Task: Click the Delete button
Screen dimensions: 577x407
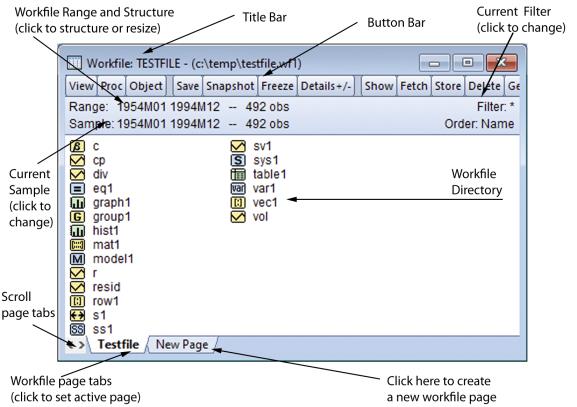Action: (x=484, y=86)
